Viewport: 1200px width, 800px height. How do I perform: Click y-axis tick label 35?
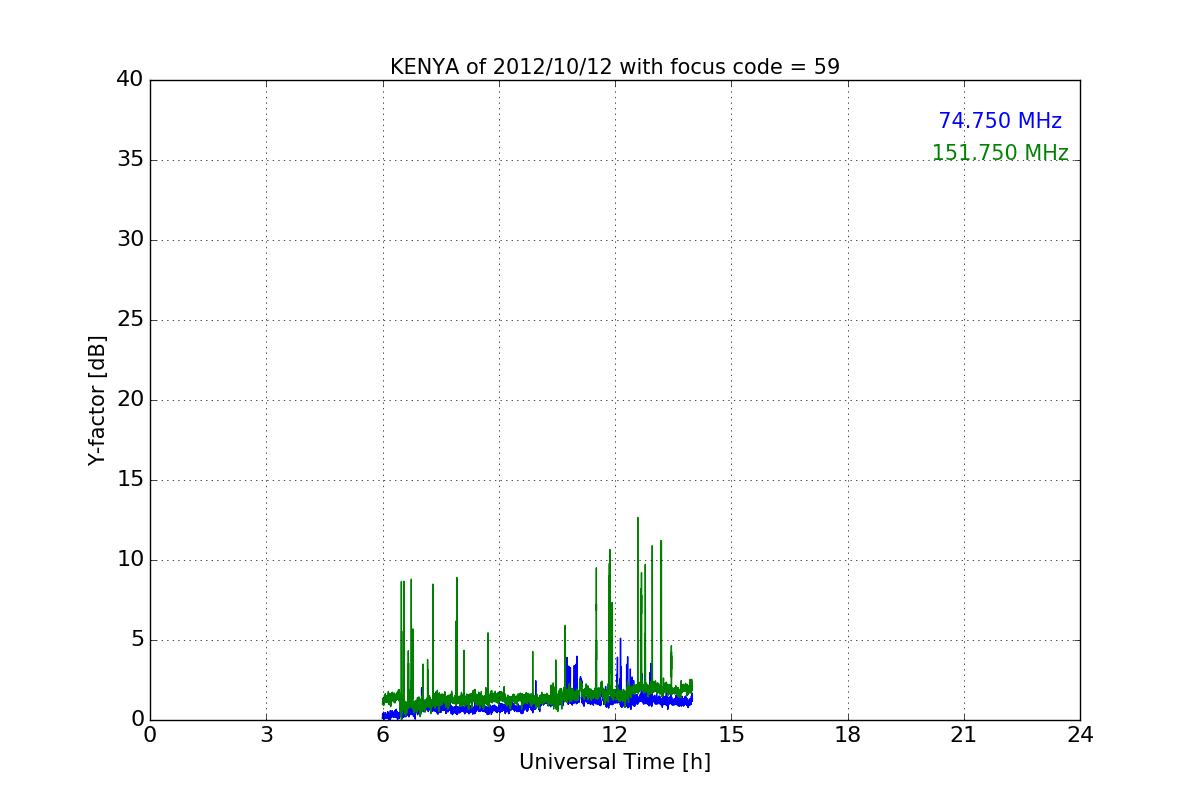[x=130, y=160]
